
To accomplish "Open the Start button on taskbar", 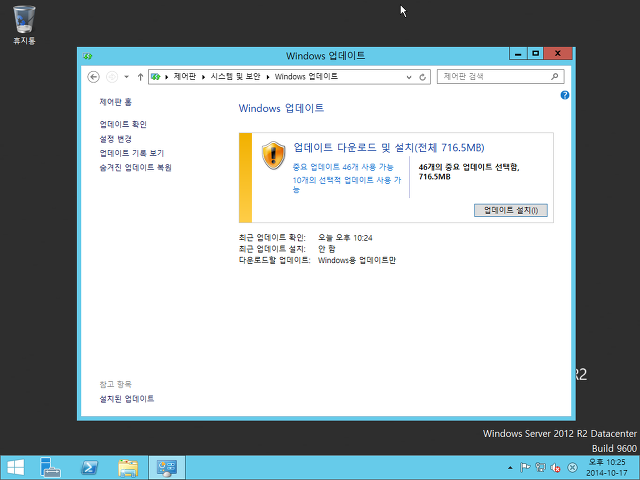I will tap(16, 467).
